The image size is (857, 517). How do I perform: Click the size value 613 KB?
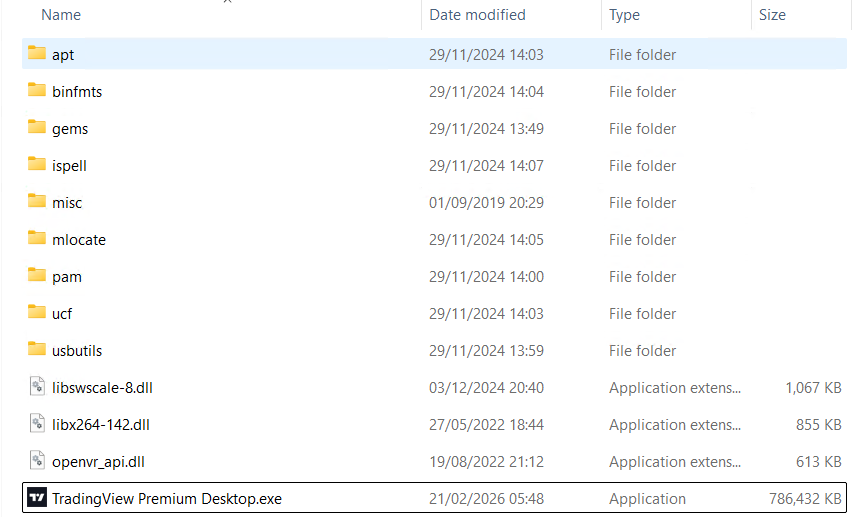click(819, 462)
